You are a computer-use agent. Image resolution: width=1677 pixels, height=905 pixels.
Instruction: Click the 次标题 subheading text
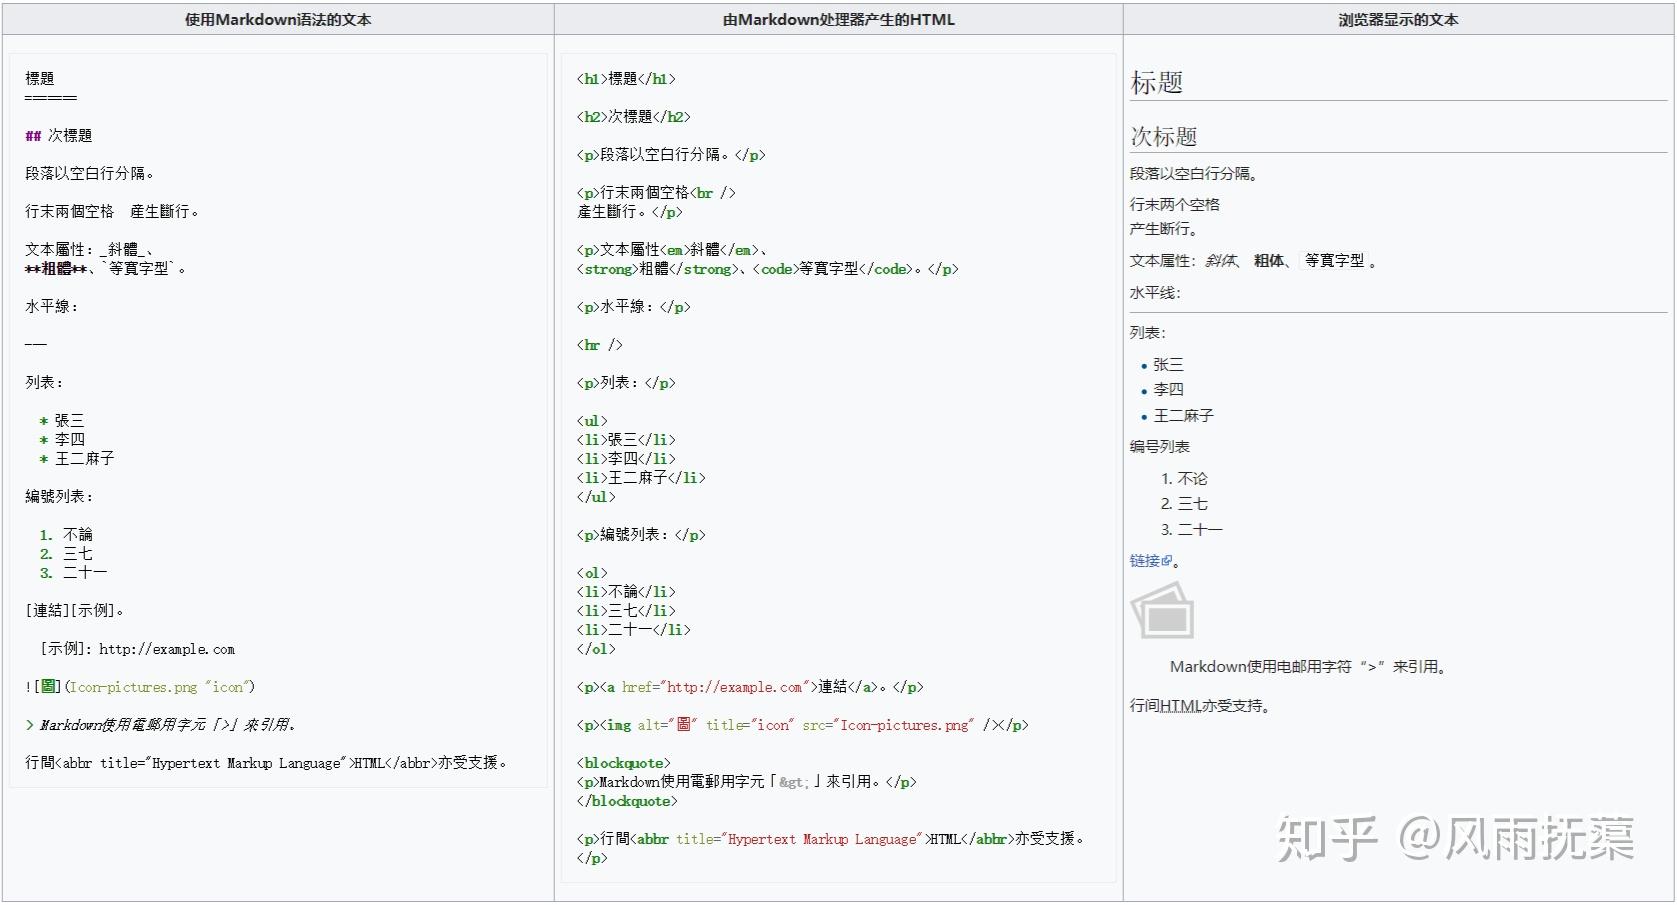[1164, 136]
